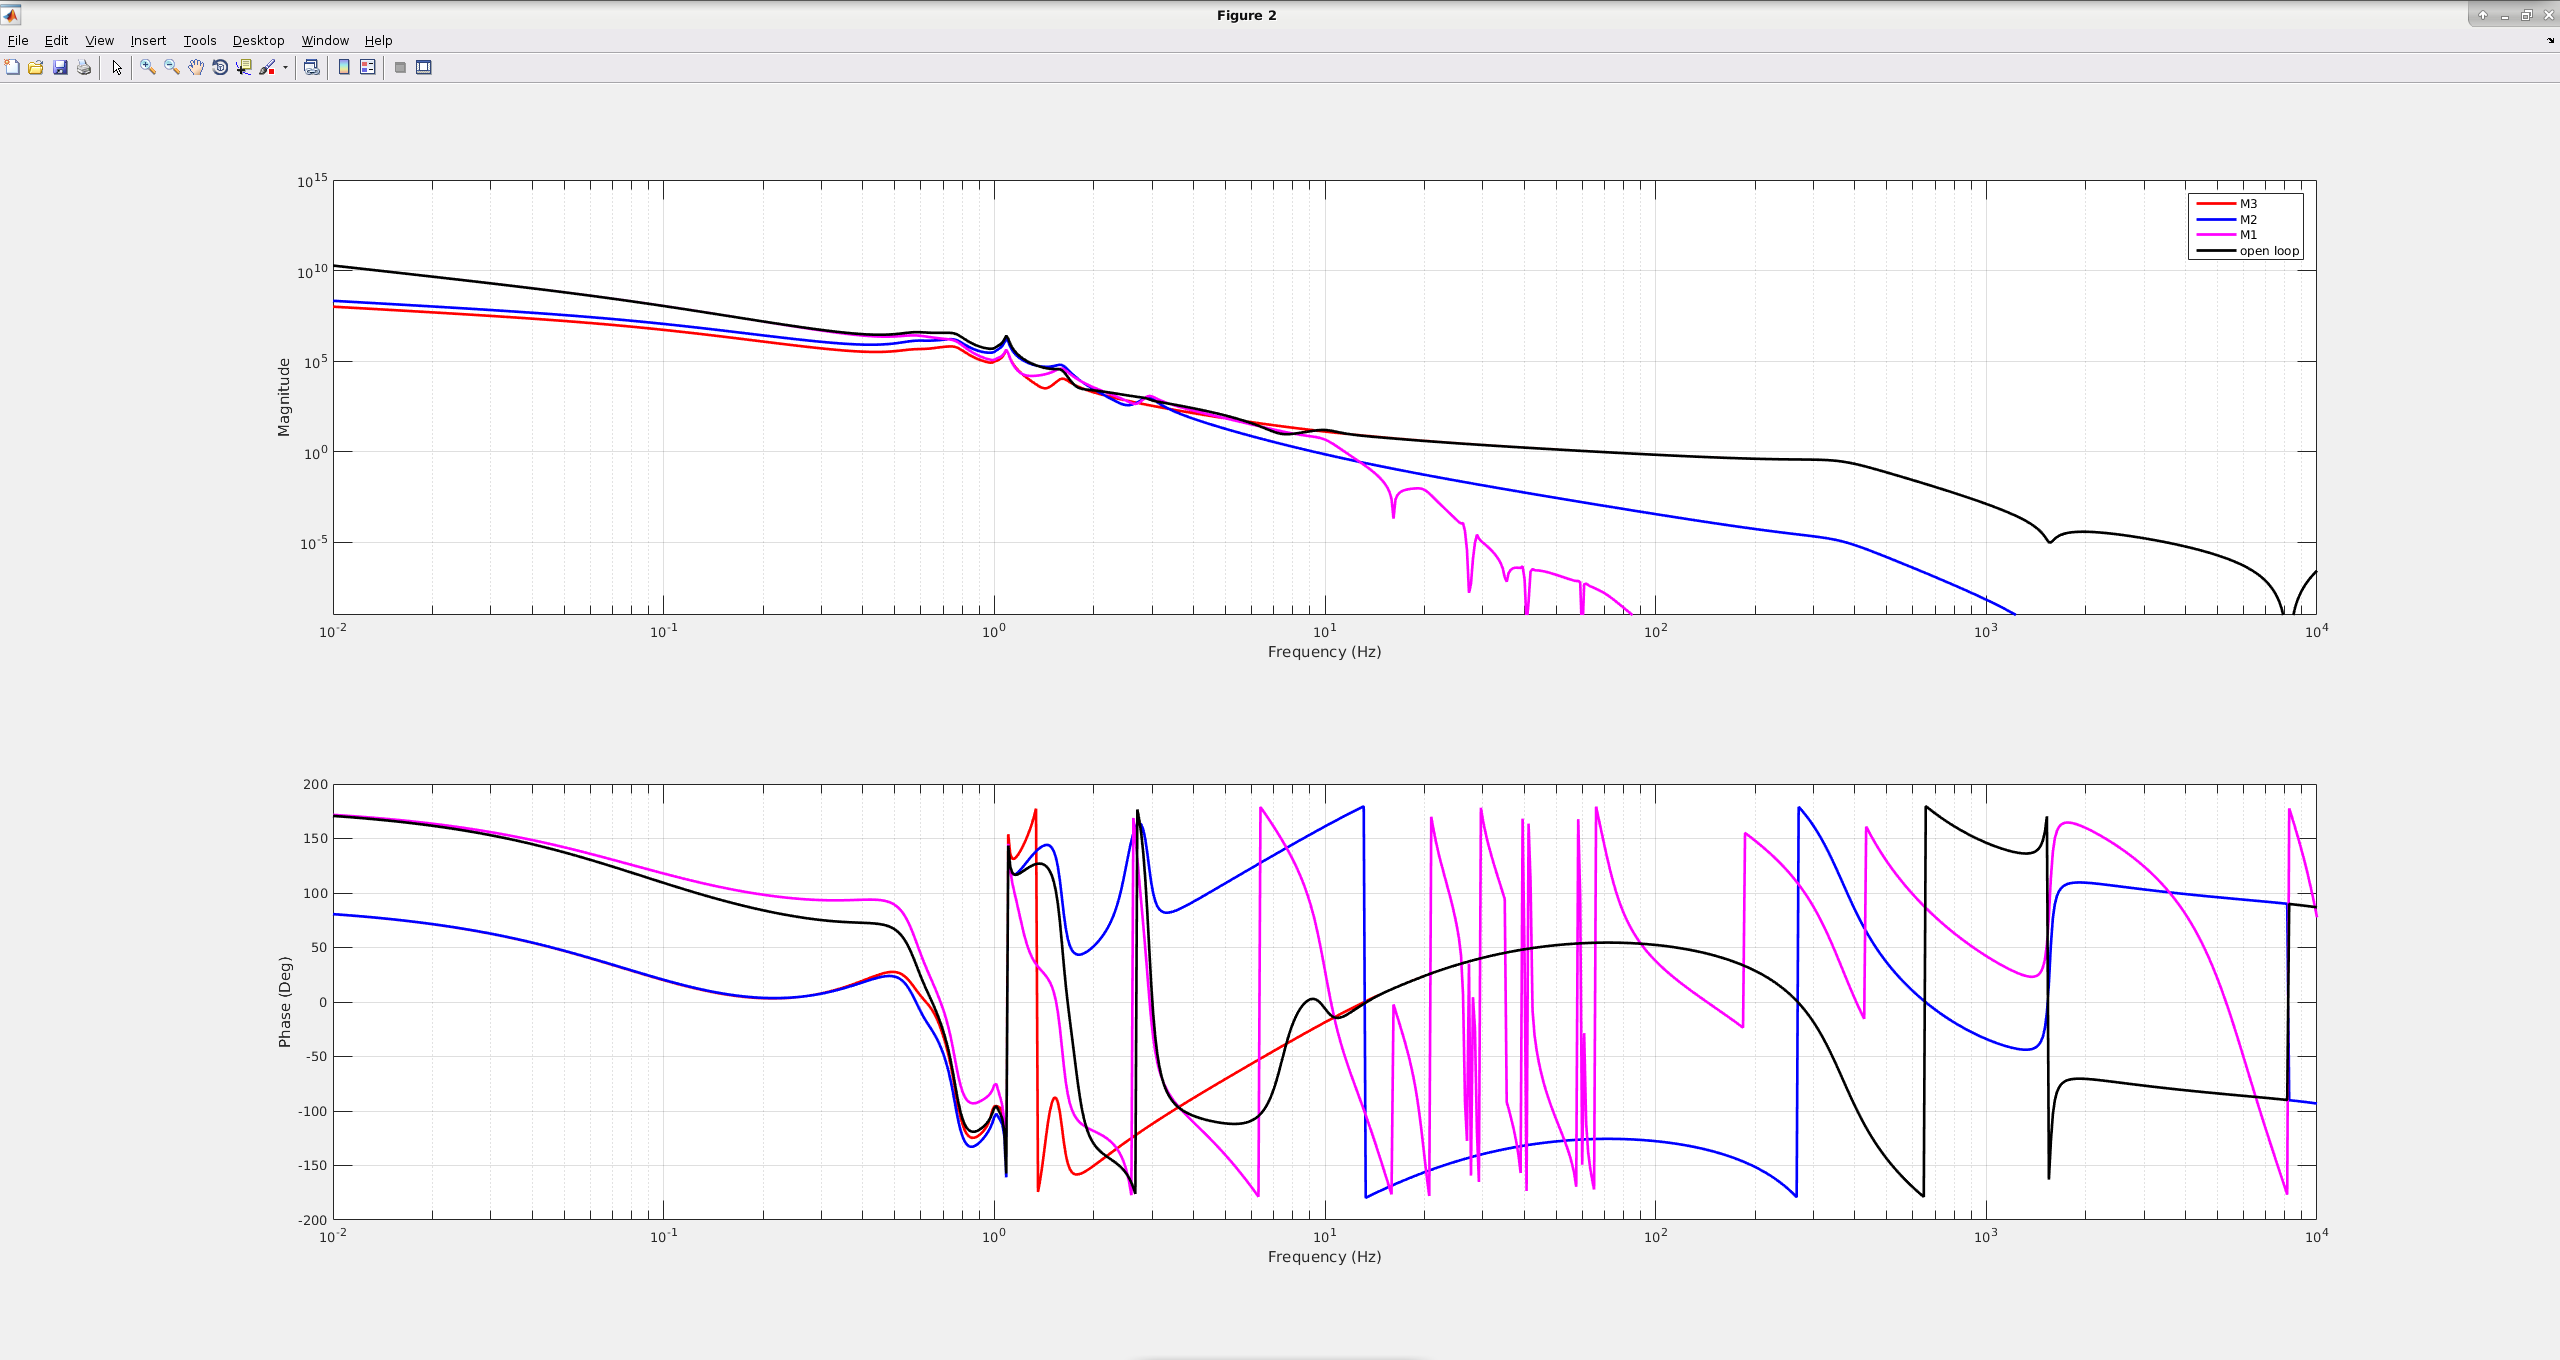2560x1360 pixels.
Task: Click the upper plot's 'Frequency (Hz)' label
Action: pos(1324,652)
